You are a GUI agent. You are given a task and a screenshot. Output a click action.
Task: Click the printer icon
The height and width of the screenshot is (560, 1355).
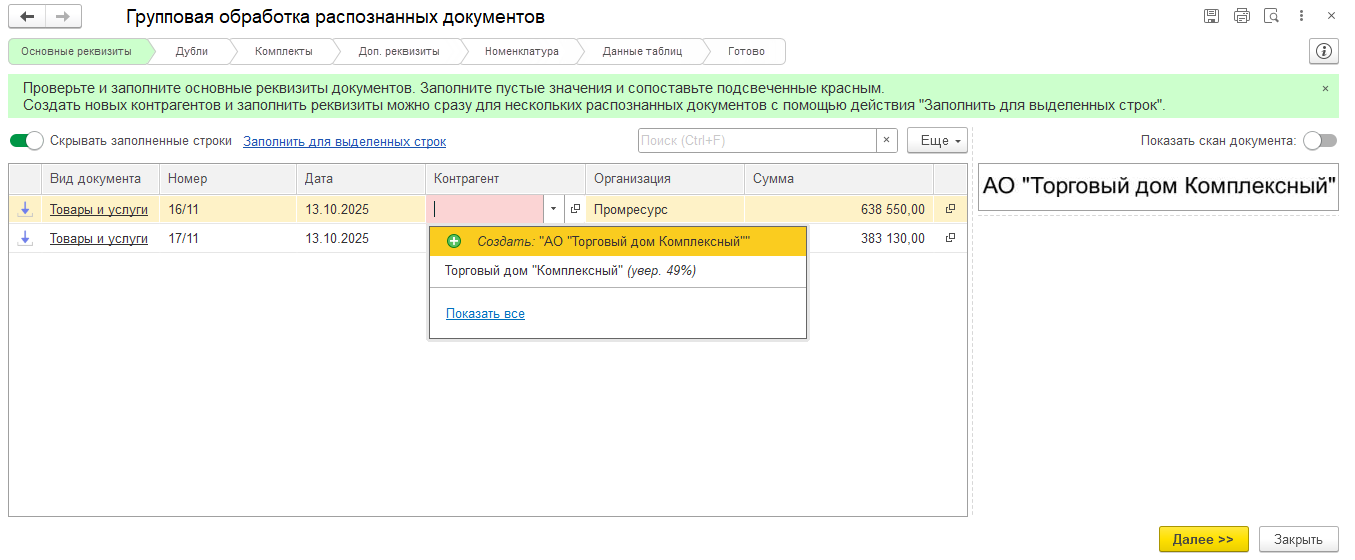[1242, 16]
